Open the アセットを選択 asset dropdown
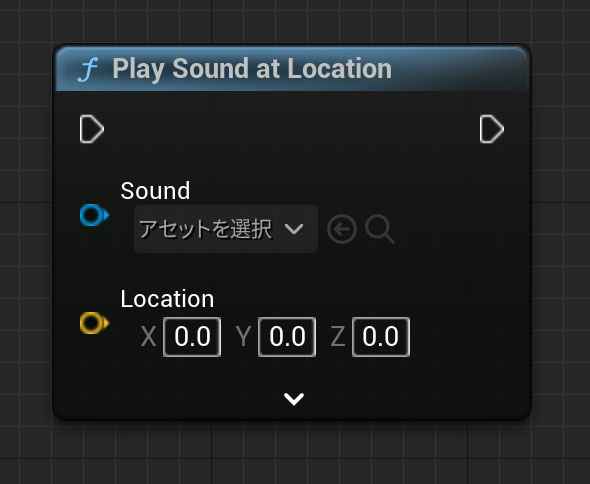Screen dimensions: 590x484 225,229
